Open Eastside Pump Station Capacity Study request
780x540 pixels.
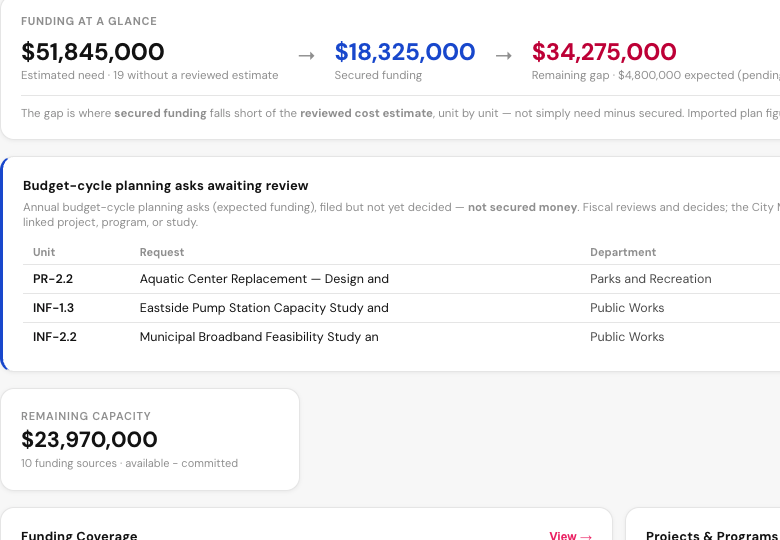(264, 308)
